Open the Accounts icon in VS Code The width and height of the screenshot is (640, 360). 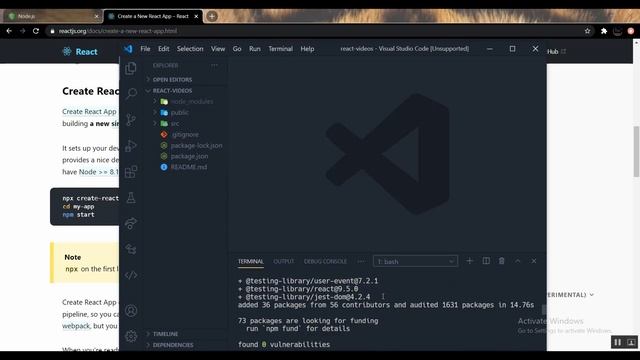131,311
